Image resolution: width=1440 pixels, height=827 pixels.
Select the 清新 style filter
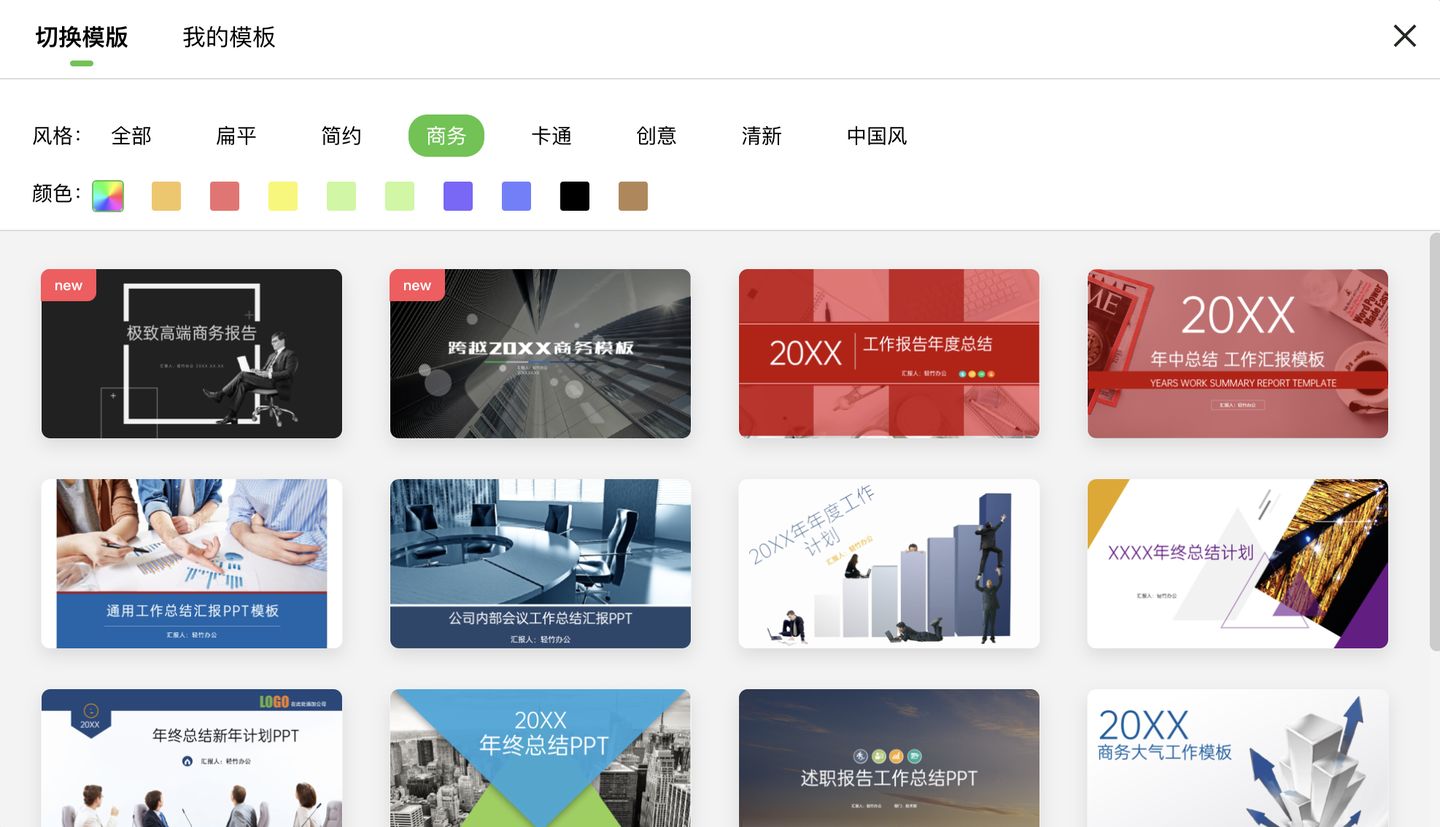tap(761, 136)
